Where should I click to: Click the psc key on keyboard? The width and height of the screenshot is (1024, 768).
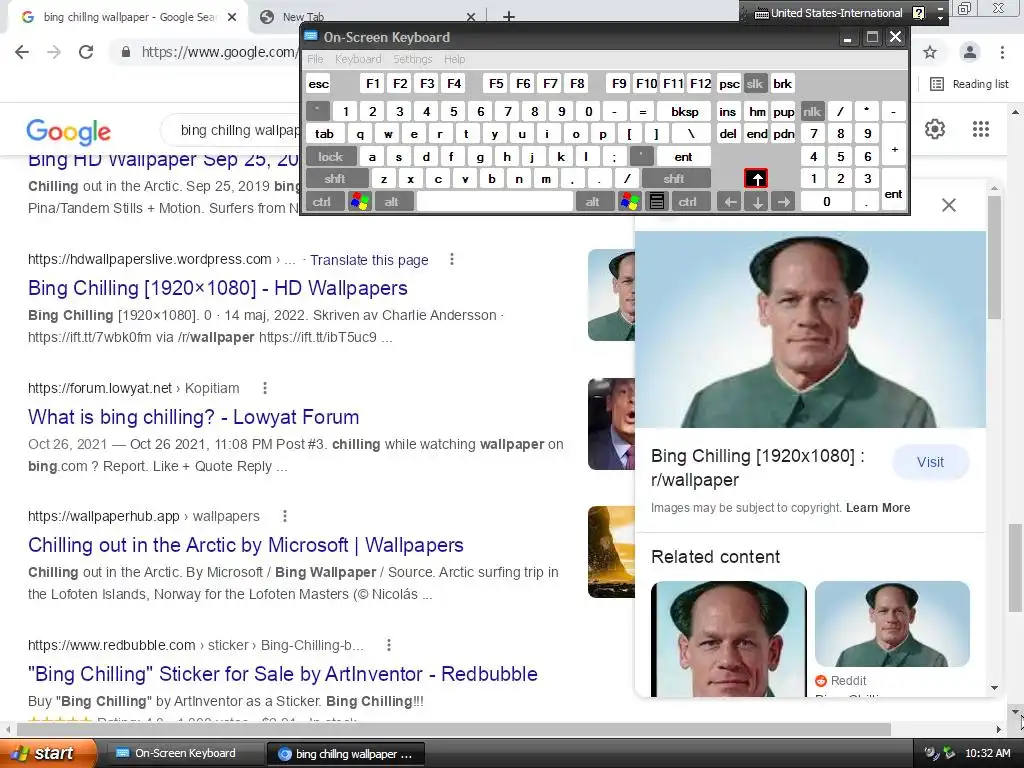[729, 84]
